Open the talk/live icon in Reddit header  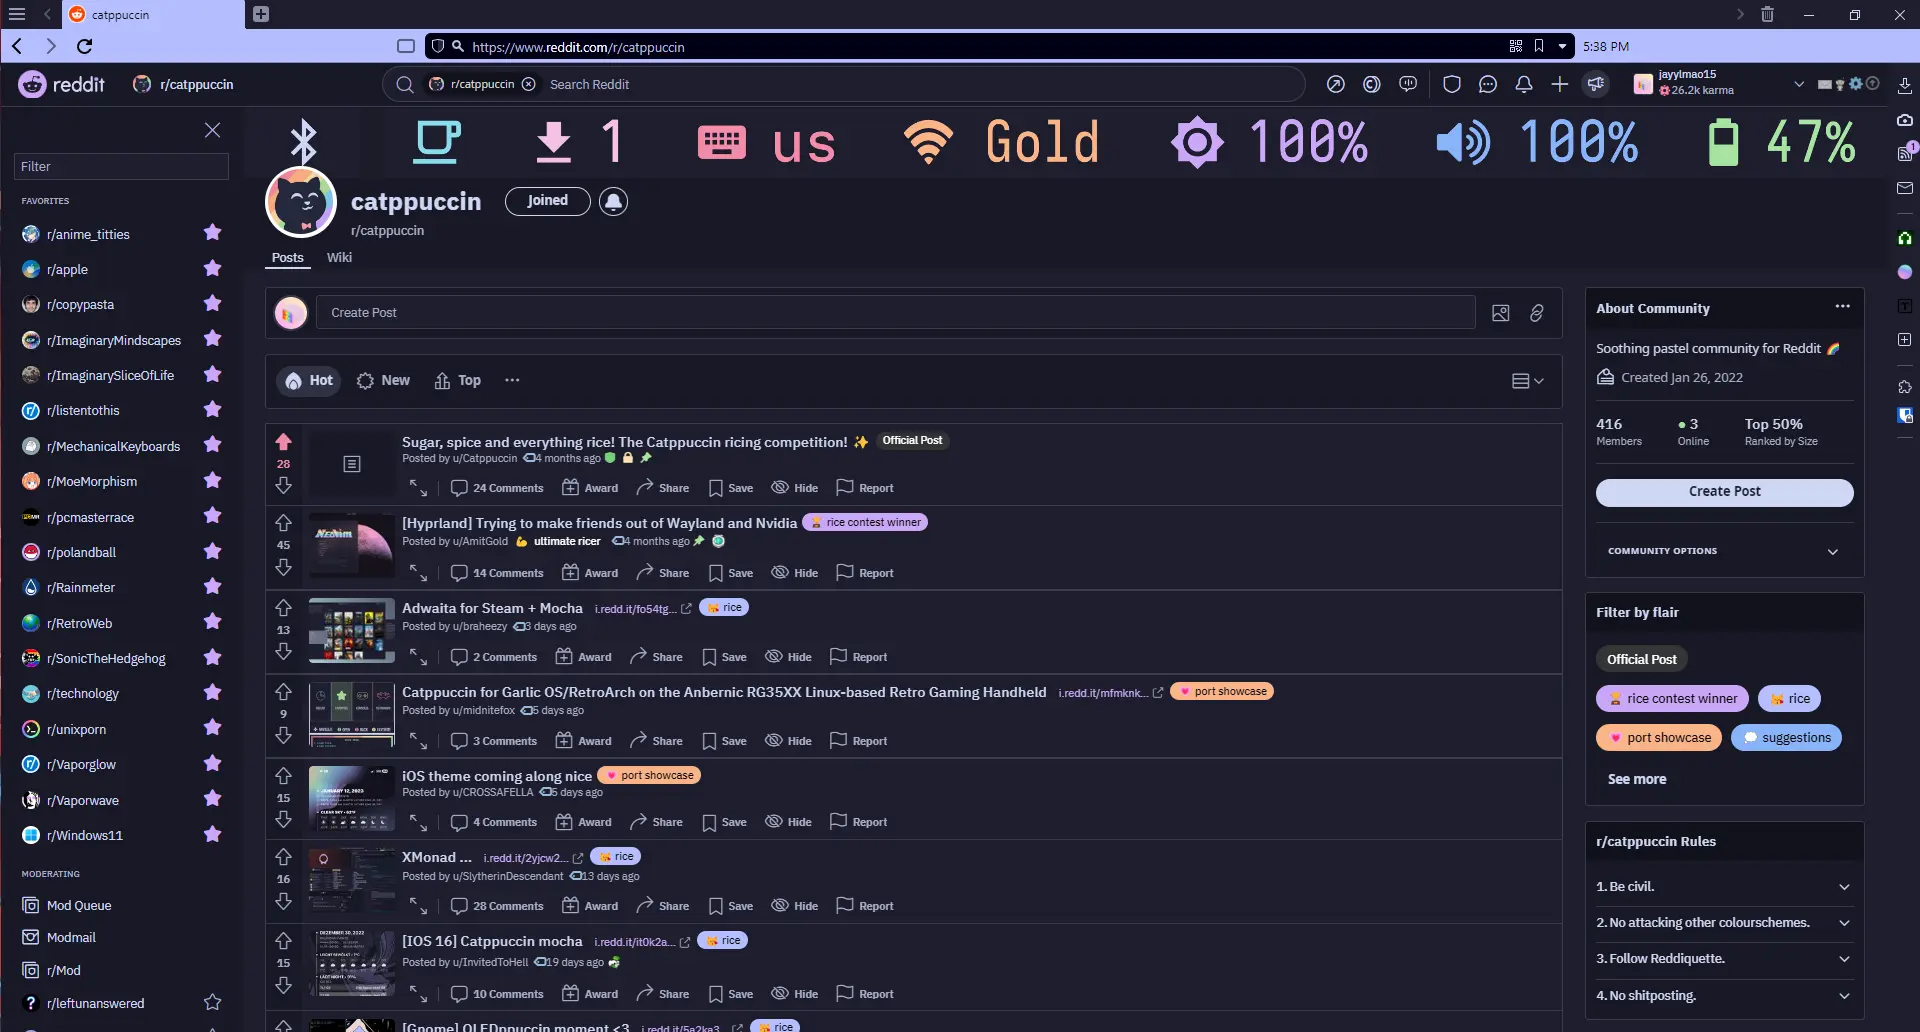tap(1408, 85)
